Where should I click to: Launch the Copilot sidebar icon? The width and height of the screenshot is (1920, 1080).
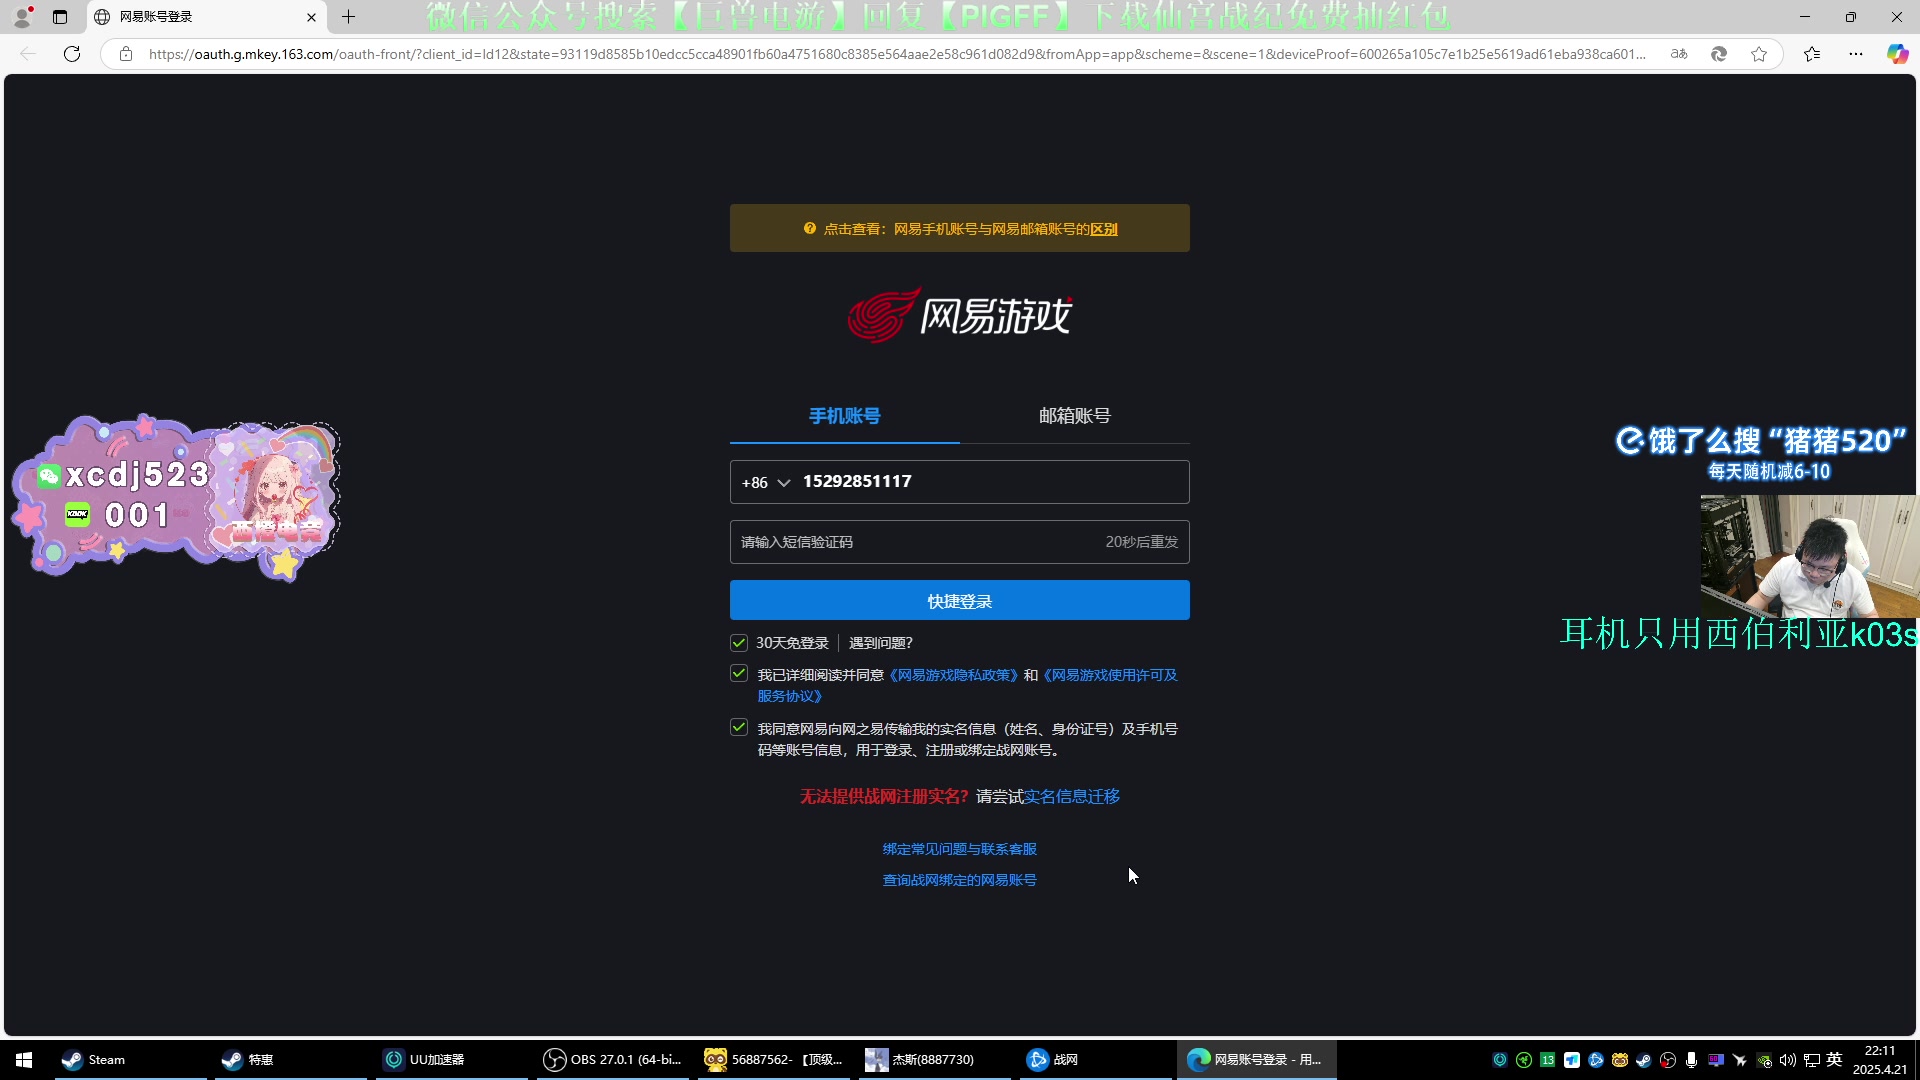coord(1897,54)
